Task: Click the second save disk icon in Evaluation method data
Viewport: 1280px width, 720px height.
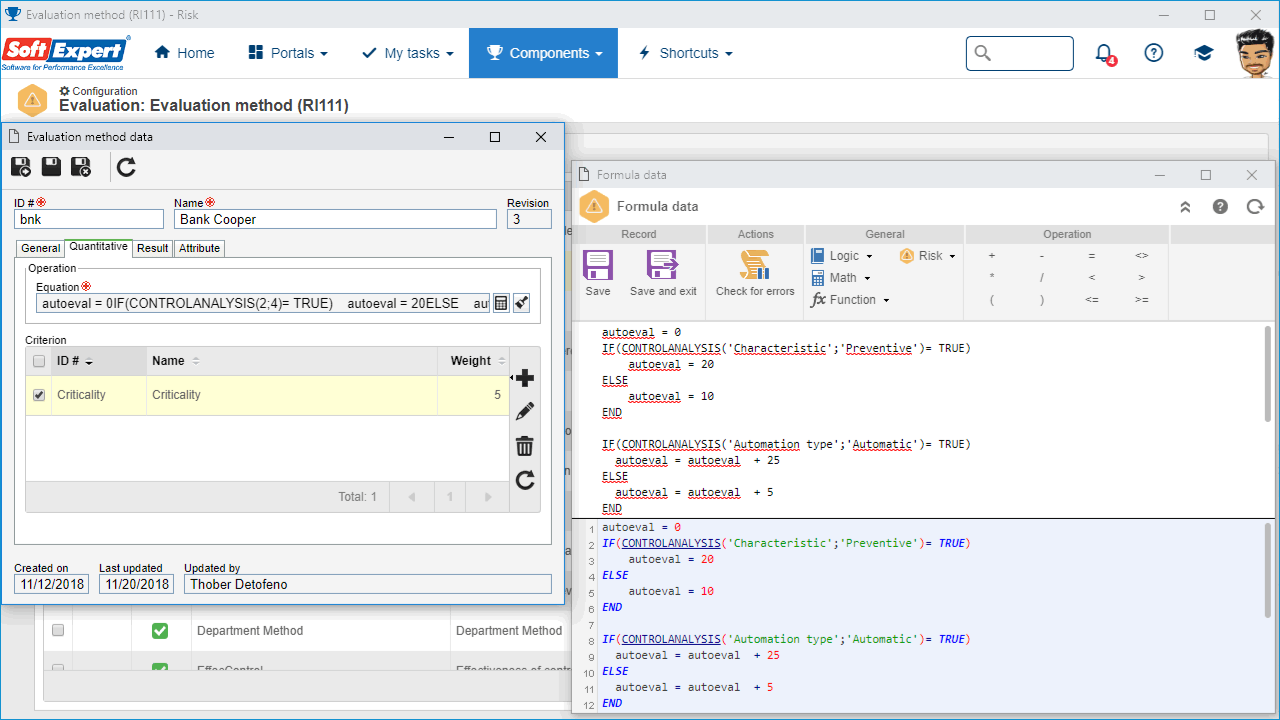Action: tap(51, 167)
